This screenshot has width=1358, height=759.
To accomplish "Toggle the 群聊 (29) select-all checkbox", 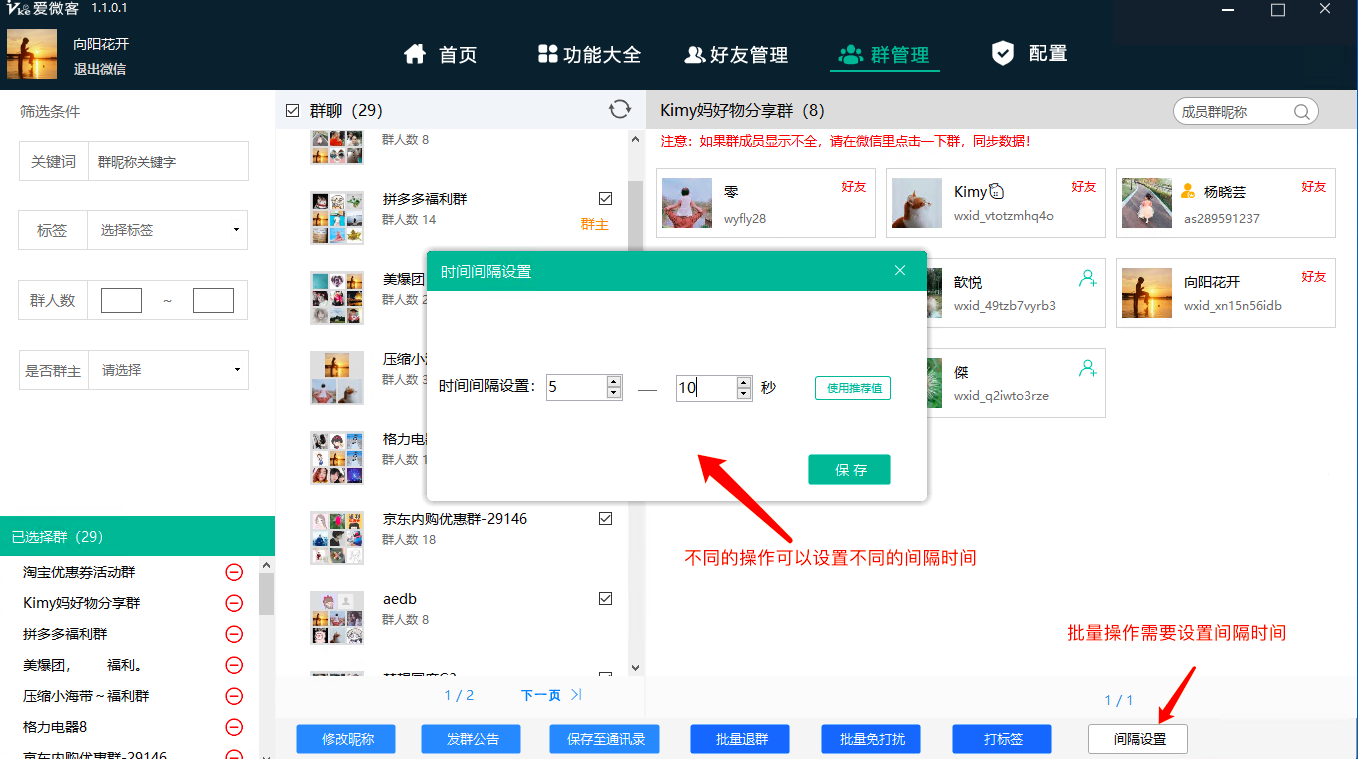I will (x=292, y=111).
